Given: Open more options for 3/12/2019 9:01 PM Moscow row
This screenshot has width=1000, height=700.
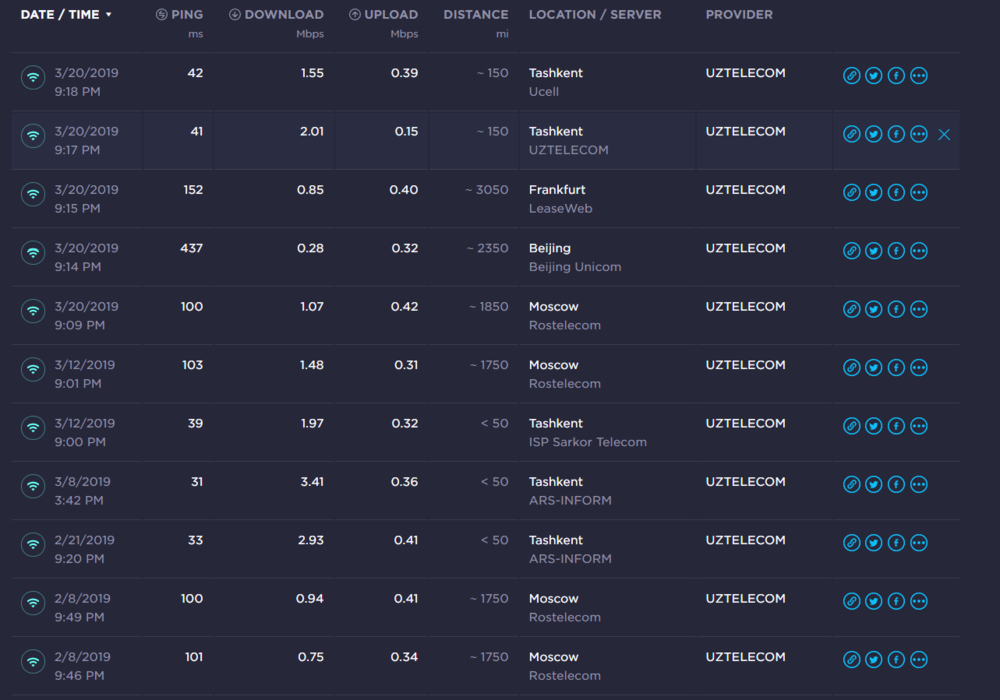Looking at the screenshot, I should pos(919,368).
